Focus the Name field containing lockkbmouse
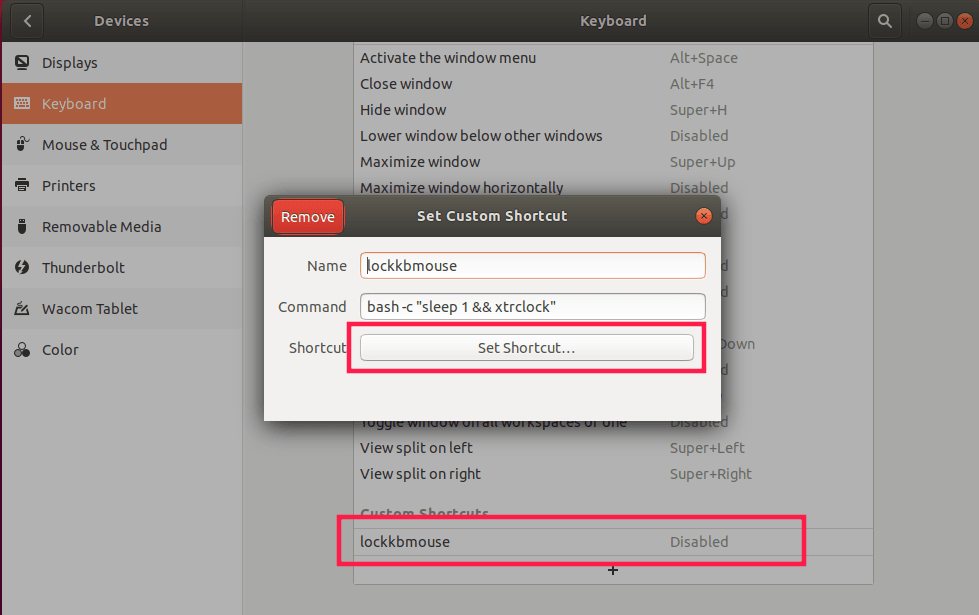 click(x=532, y=266)
